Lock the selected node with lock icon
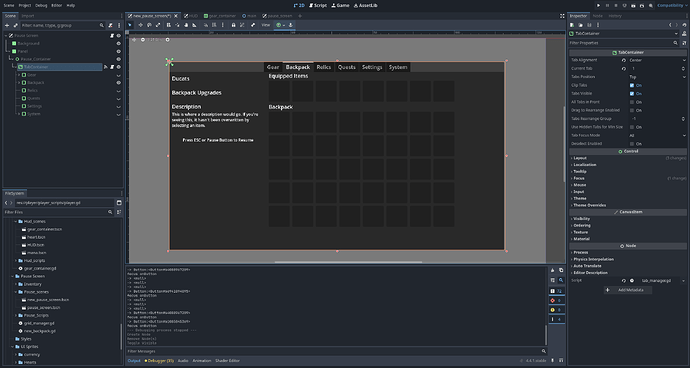The height and width of the screenshot is (368, 690). click(233, 25)
